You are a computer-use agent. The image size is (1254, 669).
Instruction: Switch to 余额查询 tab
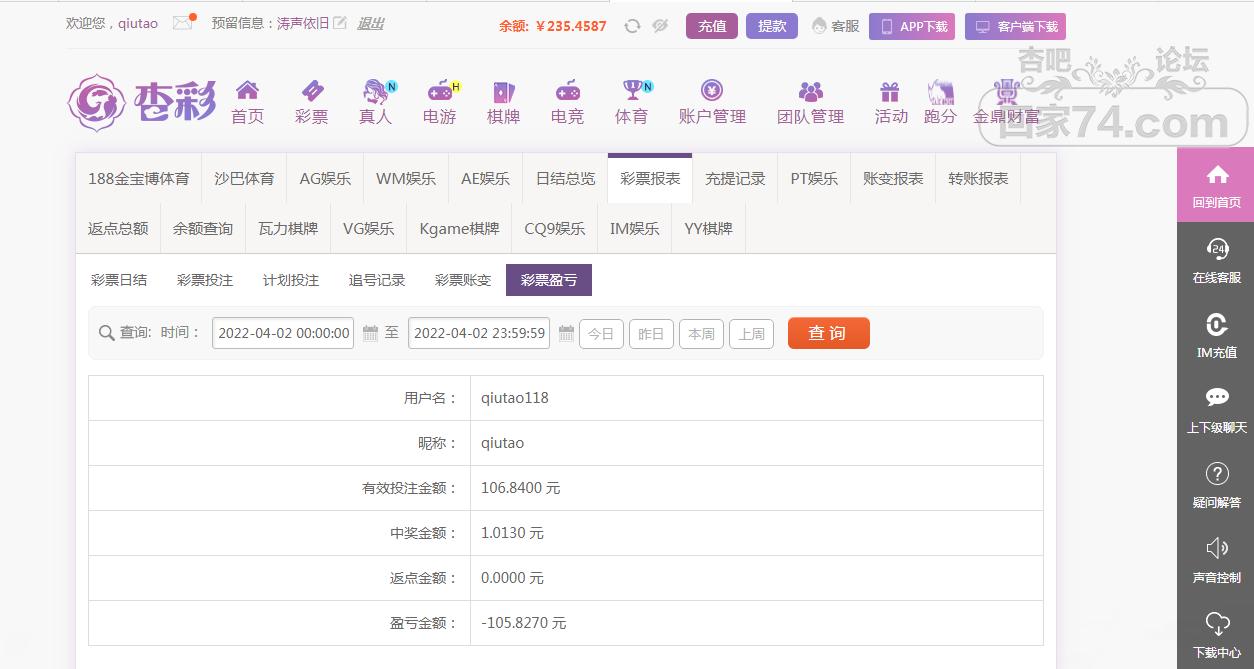(203, 229)
